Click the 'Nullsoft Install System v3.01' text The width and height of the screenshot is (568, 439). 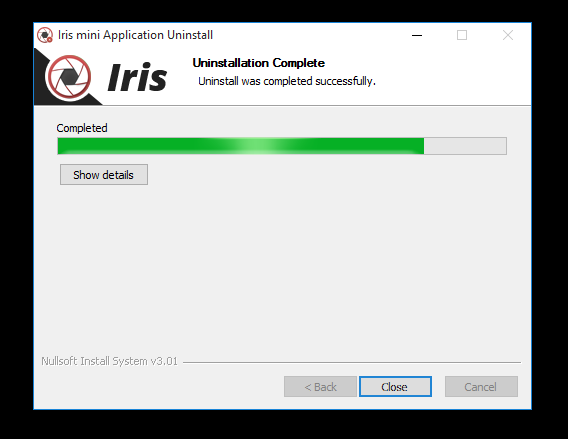[x=109, y=361]
